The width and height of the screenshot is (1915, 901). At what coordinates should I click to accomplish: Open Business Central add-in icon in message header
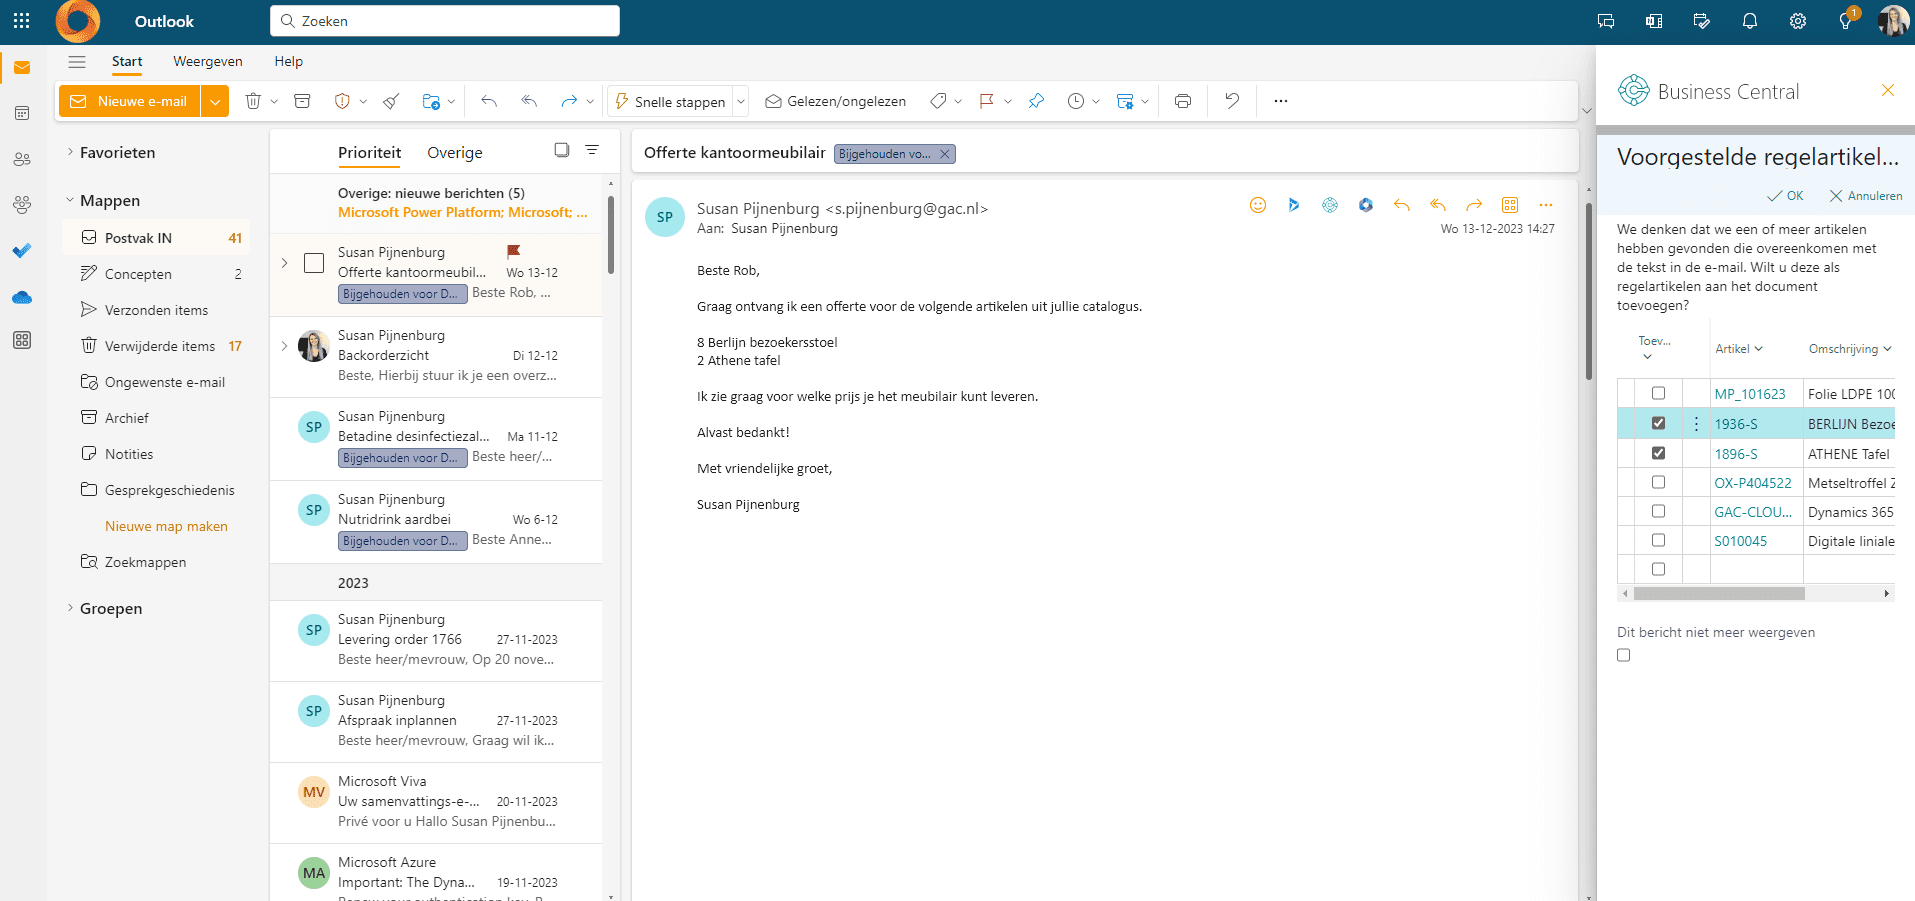tap(1330, 205)
